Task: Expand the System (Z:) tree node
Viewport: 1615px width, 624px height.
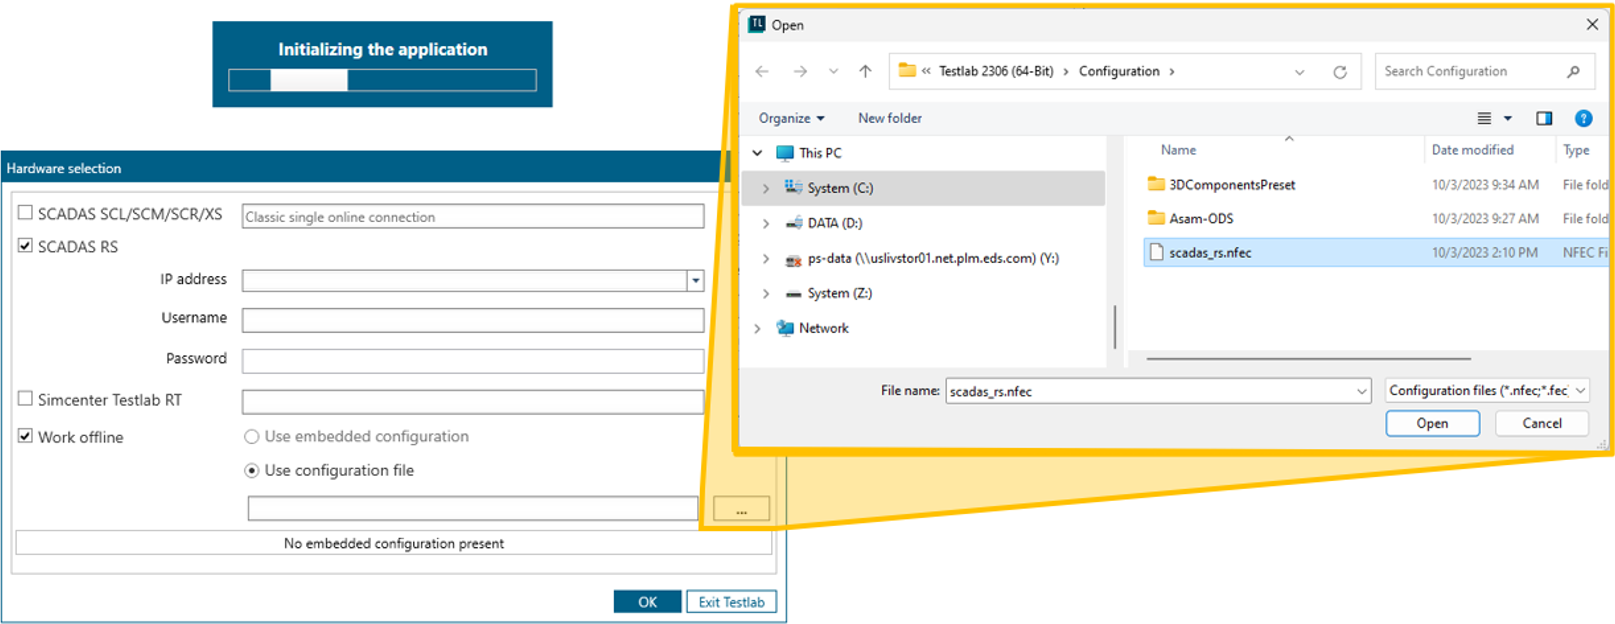Action: coord(766,293)
